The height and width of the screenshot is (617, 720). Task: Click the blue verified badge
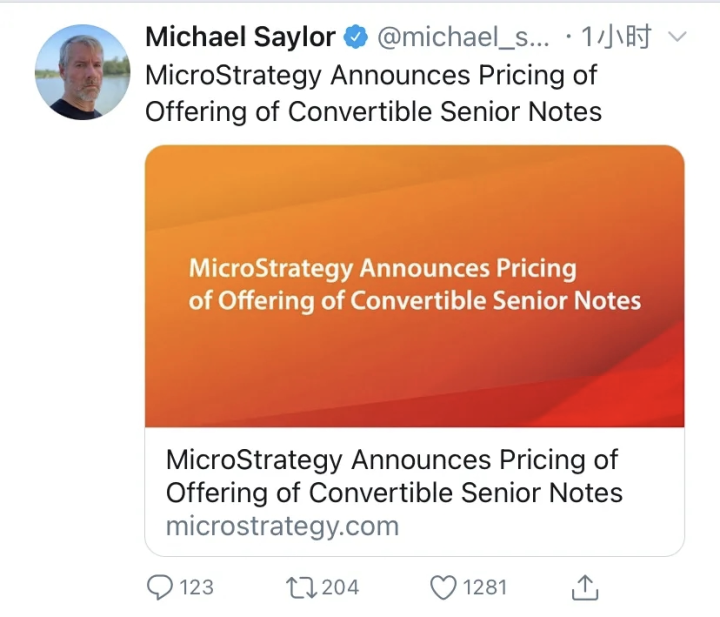pos(355,39)
